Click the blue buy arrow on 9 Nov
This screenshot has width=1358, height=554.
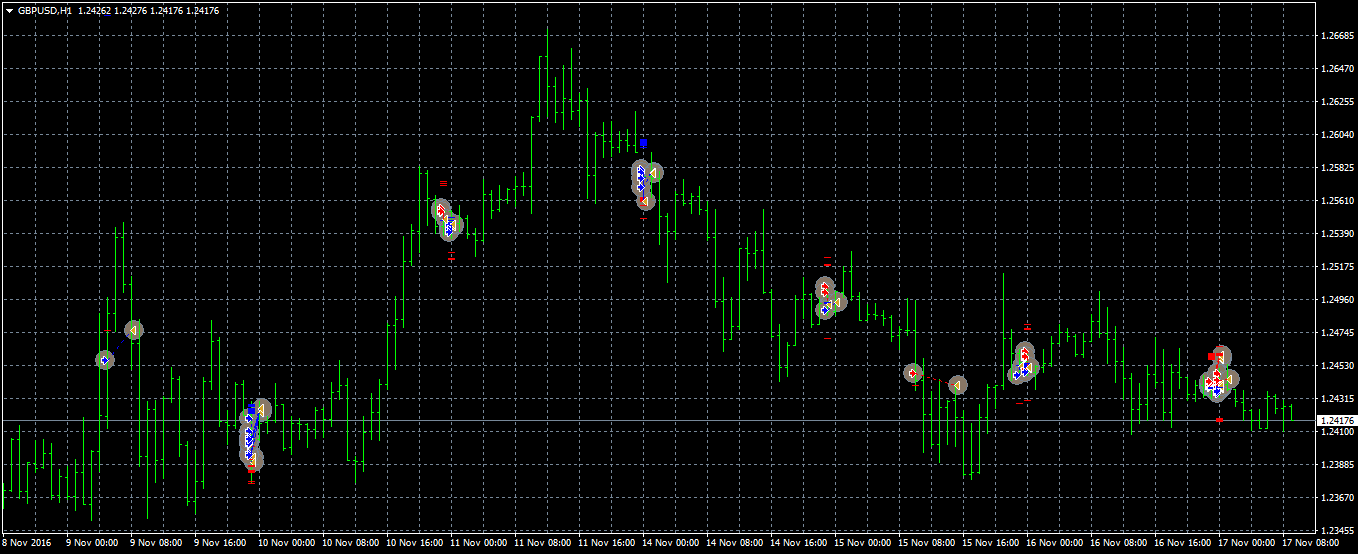click(x=105, y=359)
